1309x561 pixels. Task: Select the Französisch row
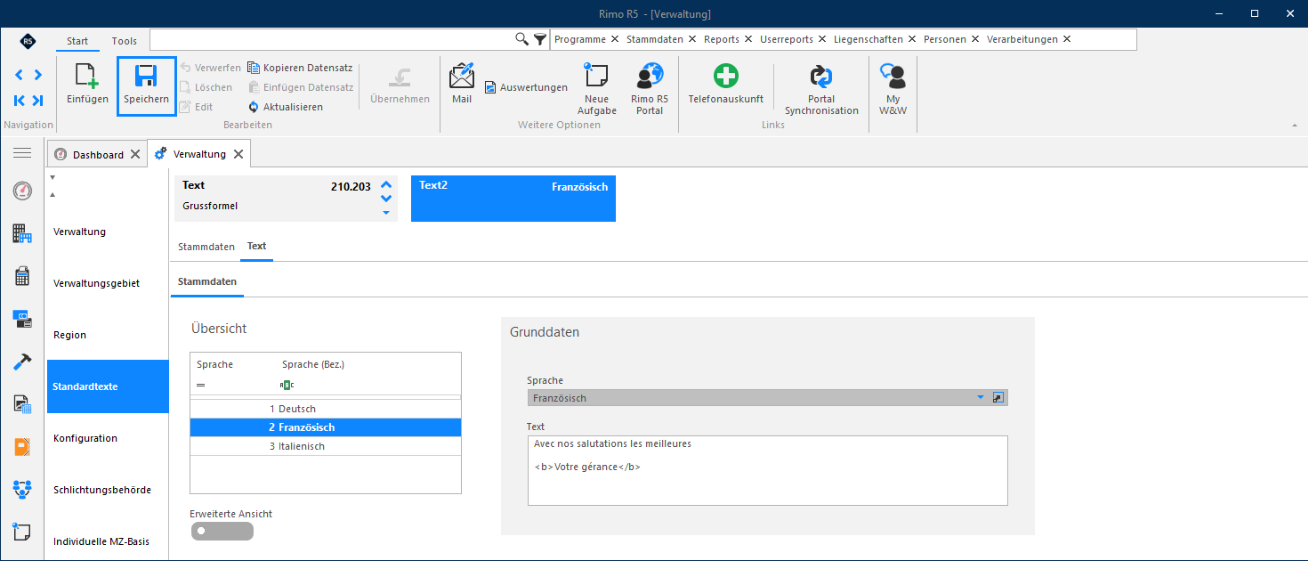(x=326, y=427)
